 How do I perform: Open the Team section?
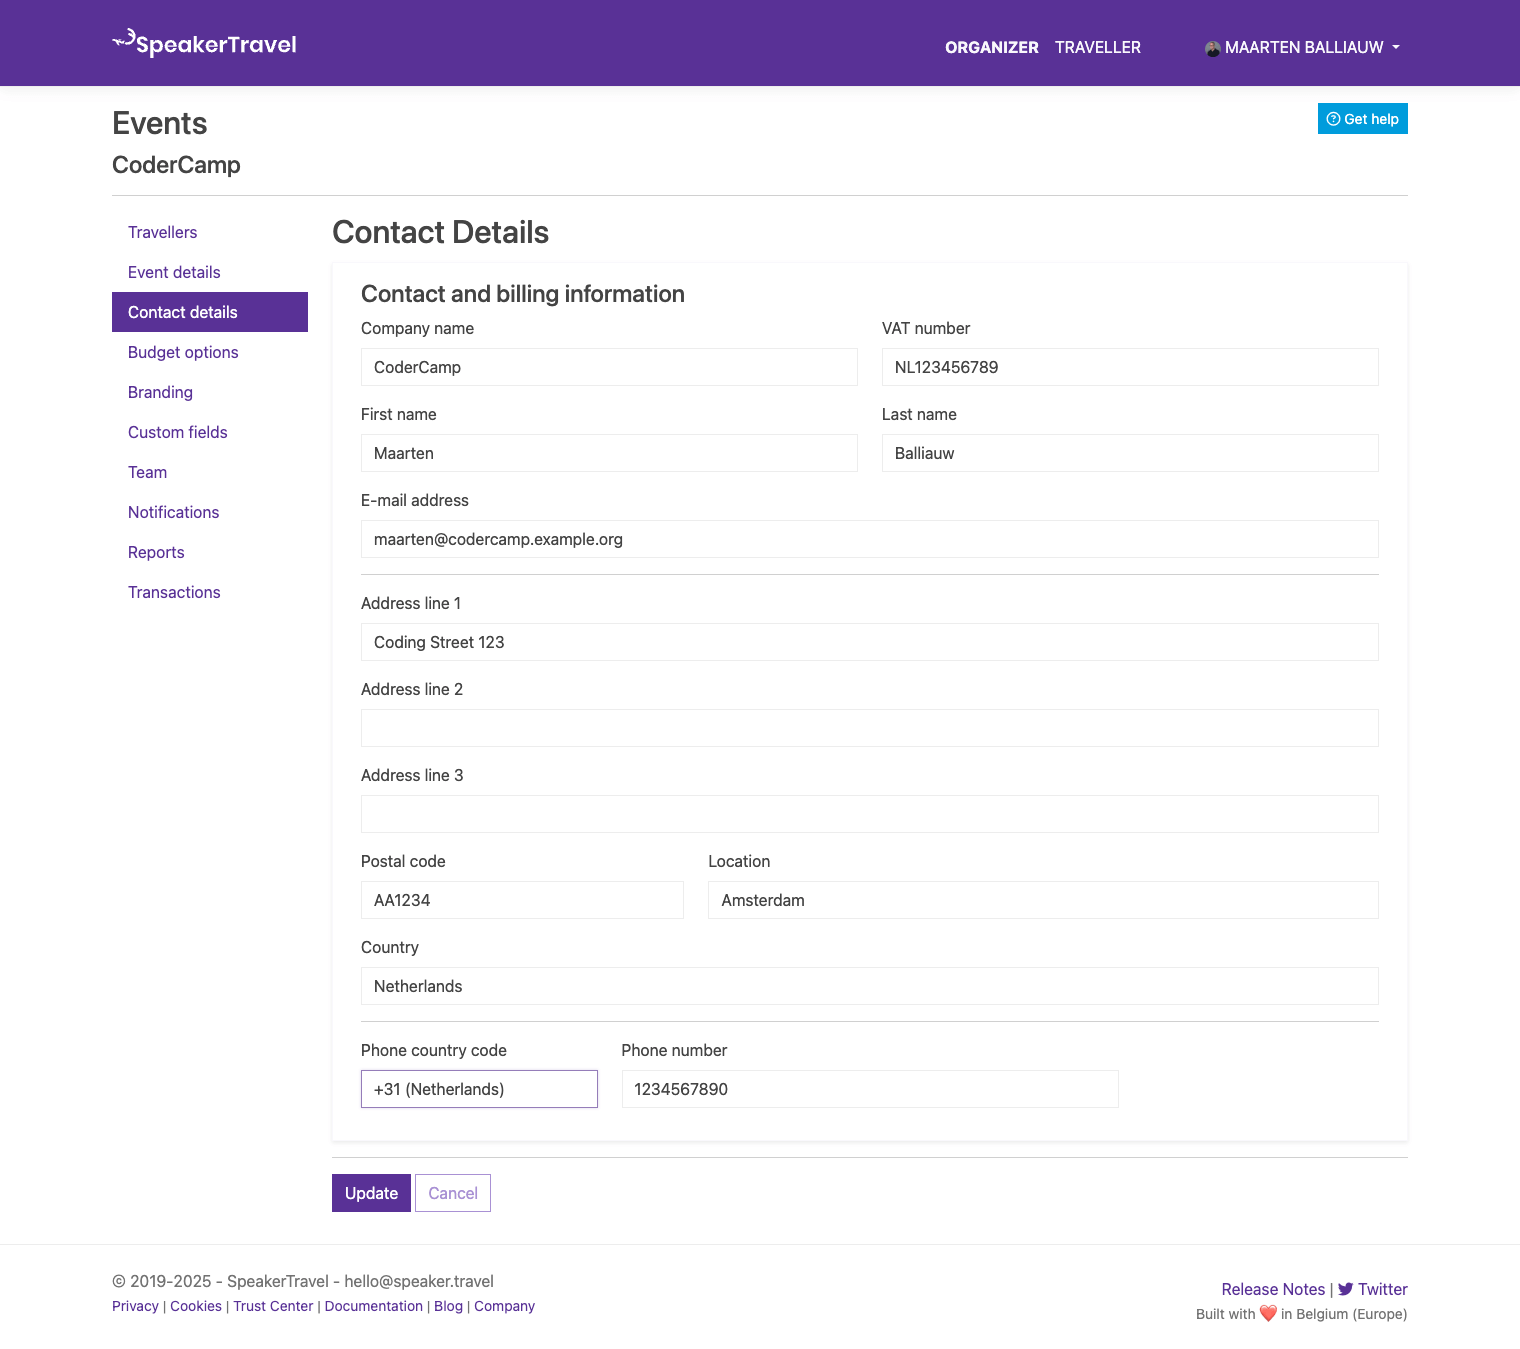tap(210, 472)
